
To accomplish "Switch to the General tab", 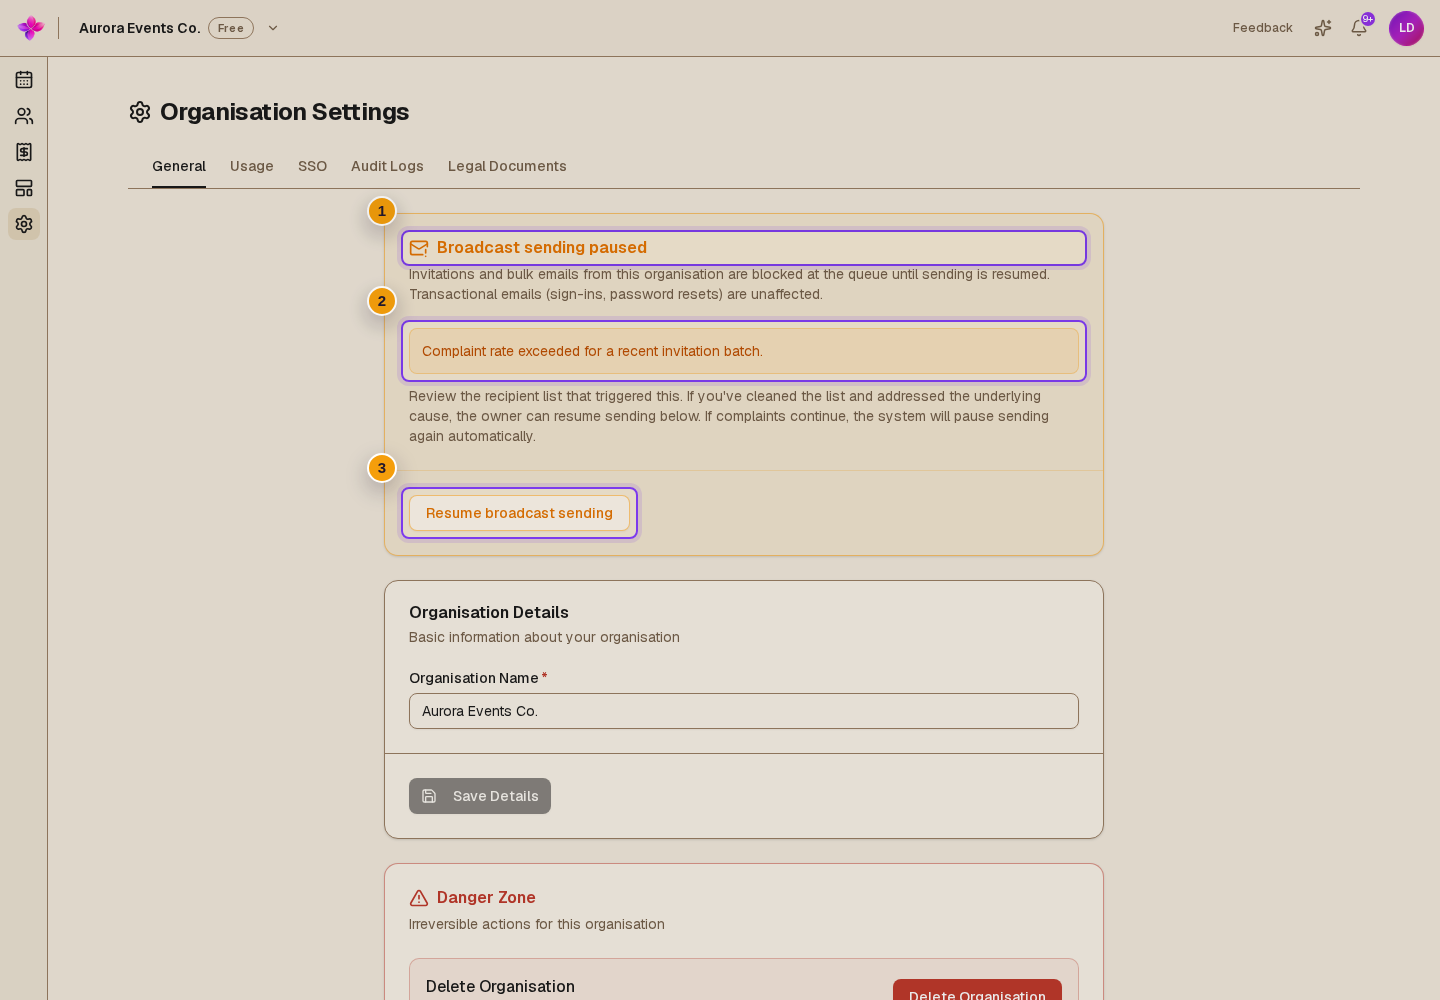I will point(179,166).
